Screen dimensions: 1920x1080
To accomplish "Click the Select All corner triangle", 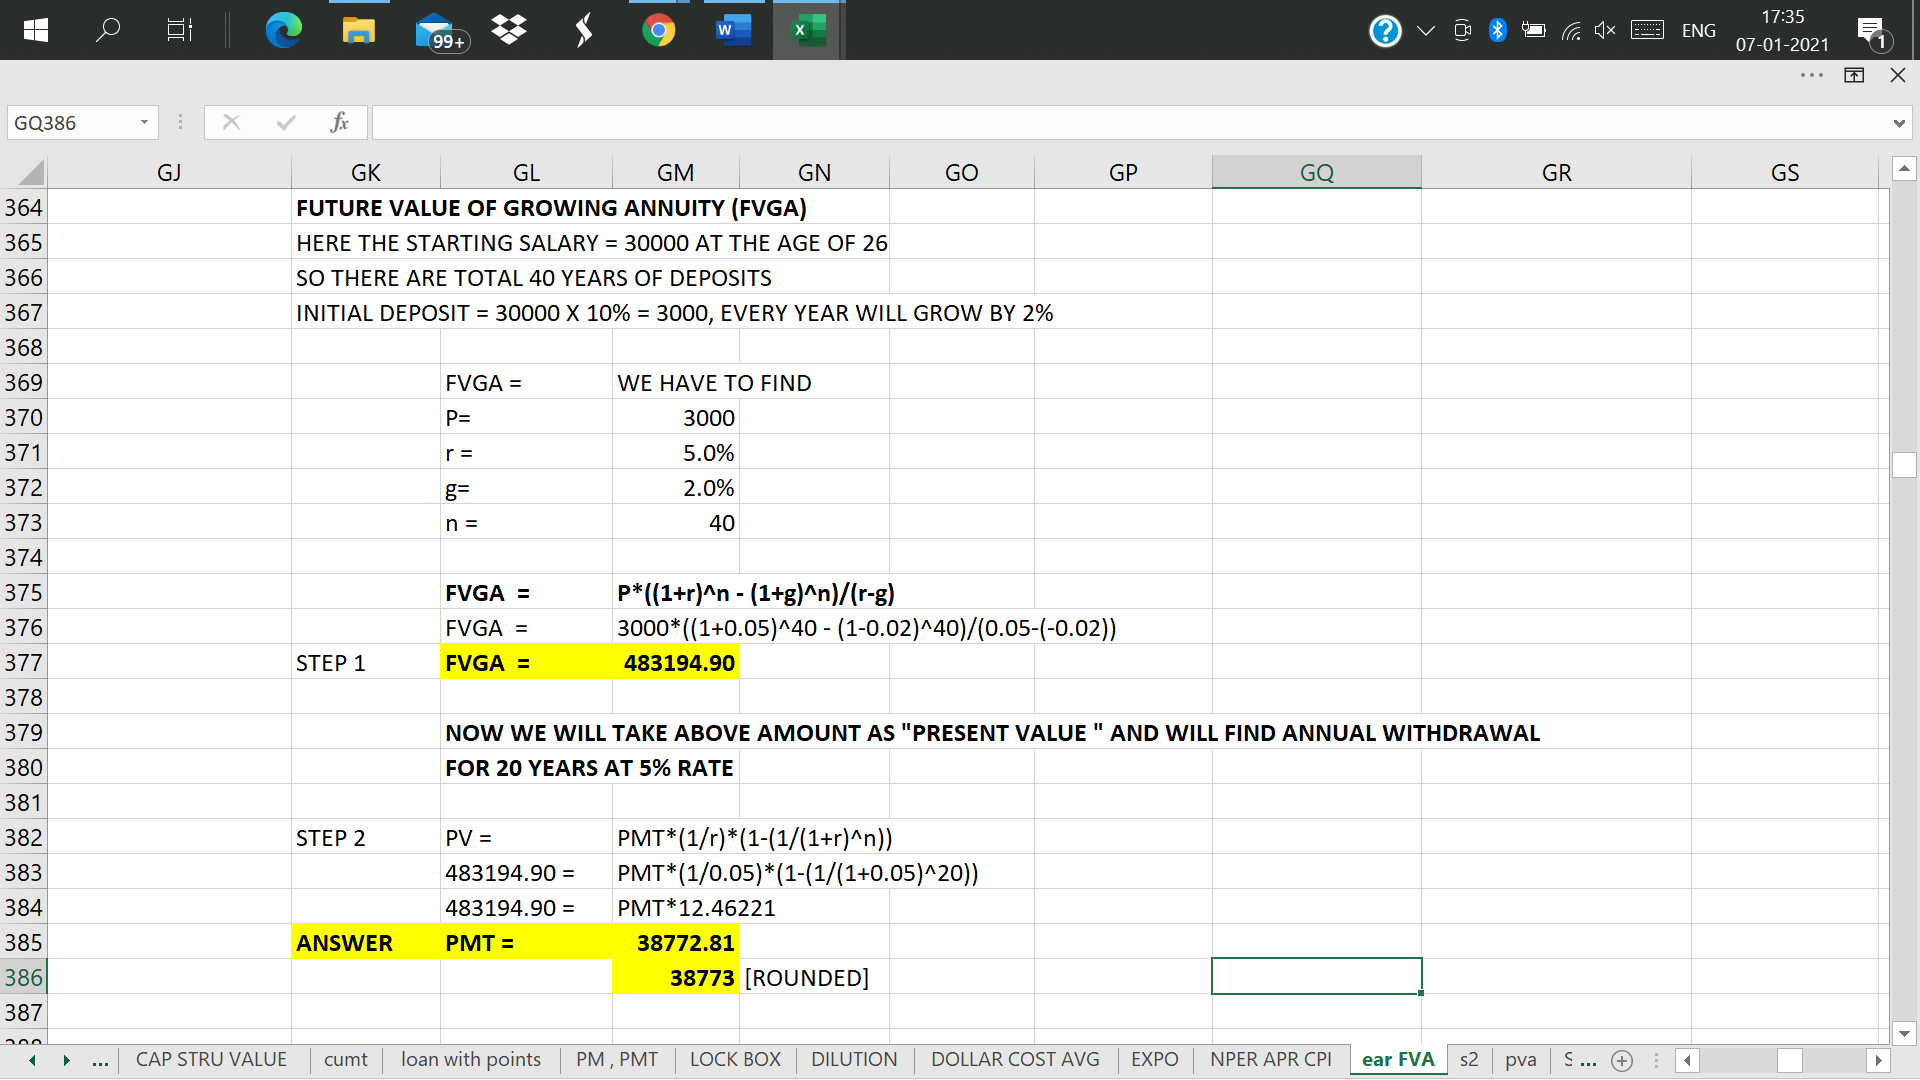I will pos(31,172).
